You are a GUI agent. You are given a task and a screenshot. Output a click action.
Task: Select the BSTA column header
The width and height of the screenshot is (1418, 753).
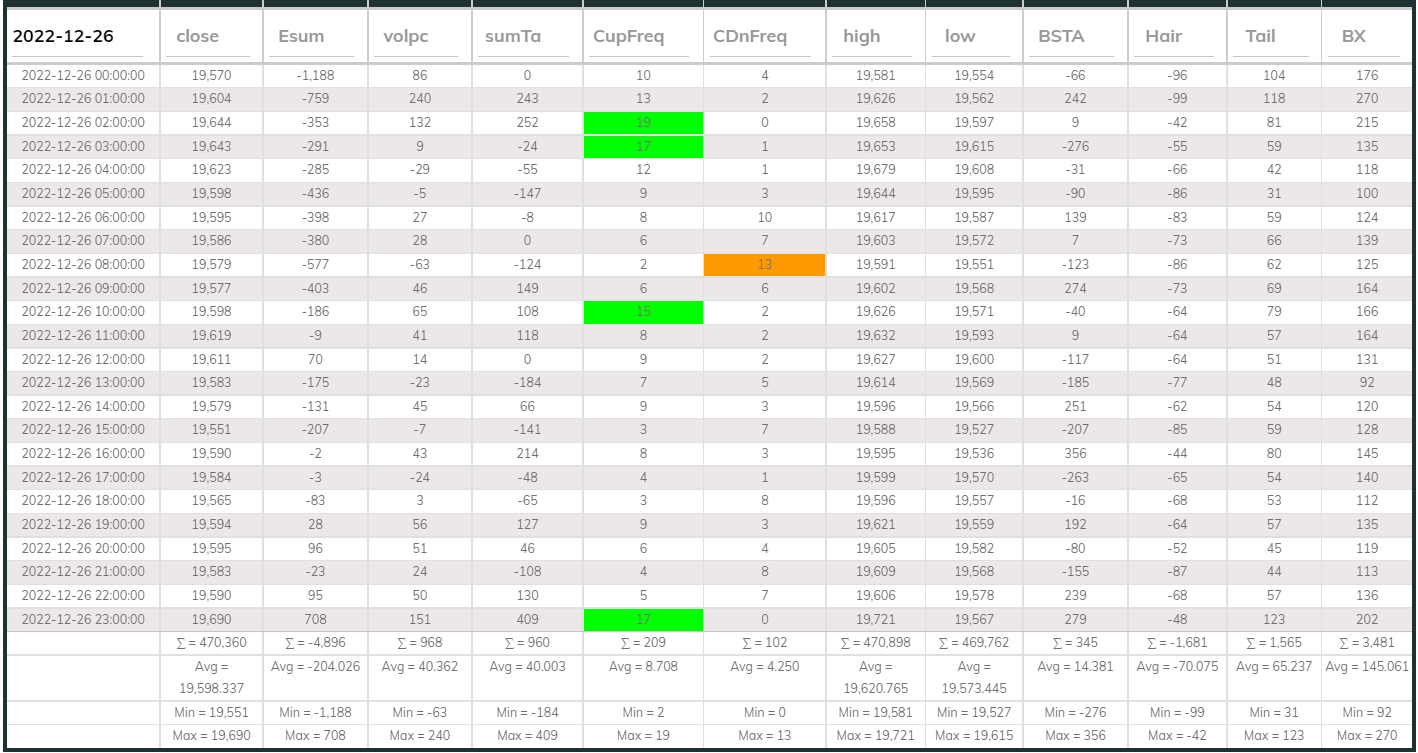(x=1061, y=37)
